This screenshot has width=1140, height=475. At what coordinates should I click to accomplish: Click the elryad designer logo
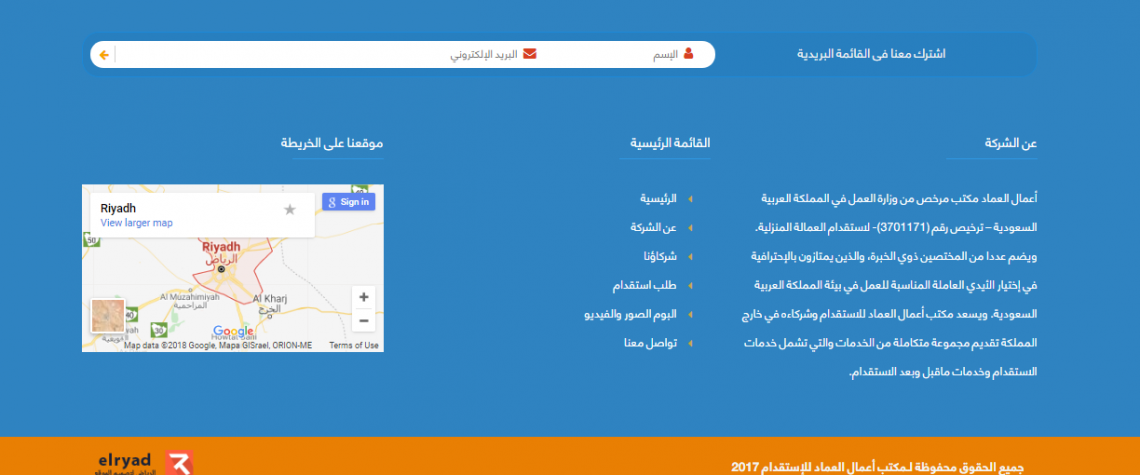144,463
